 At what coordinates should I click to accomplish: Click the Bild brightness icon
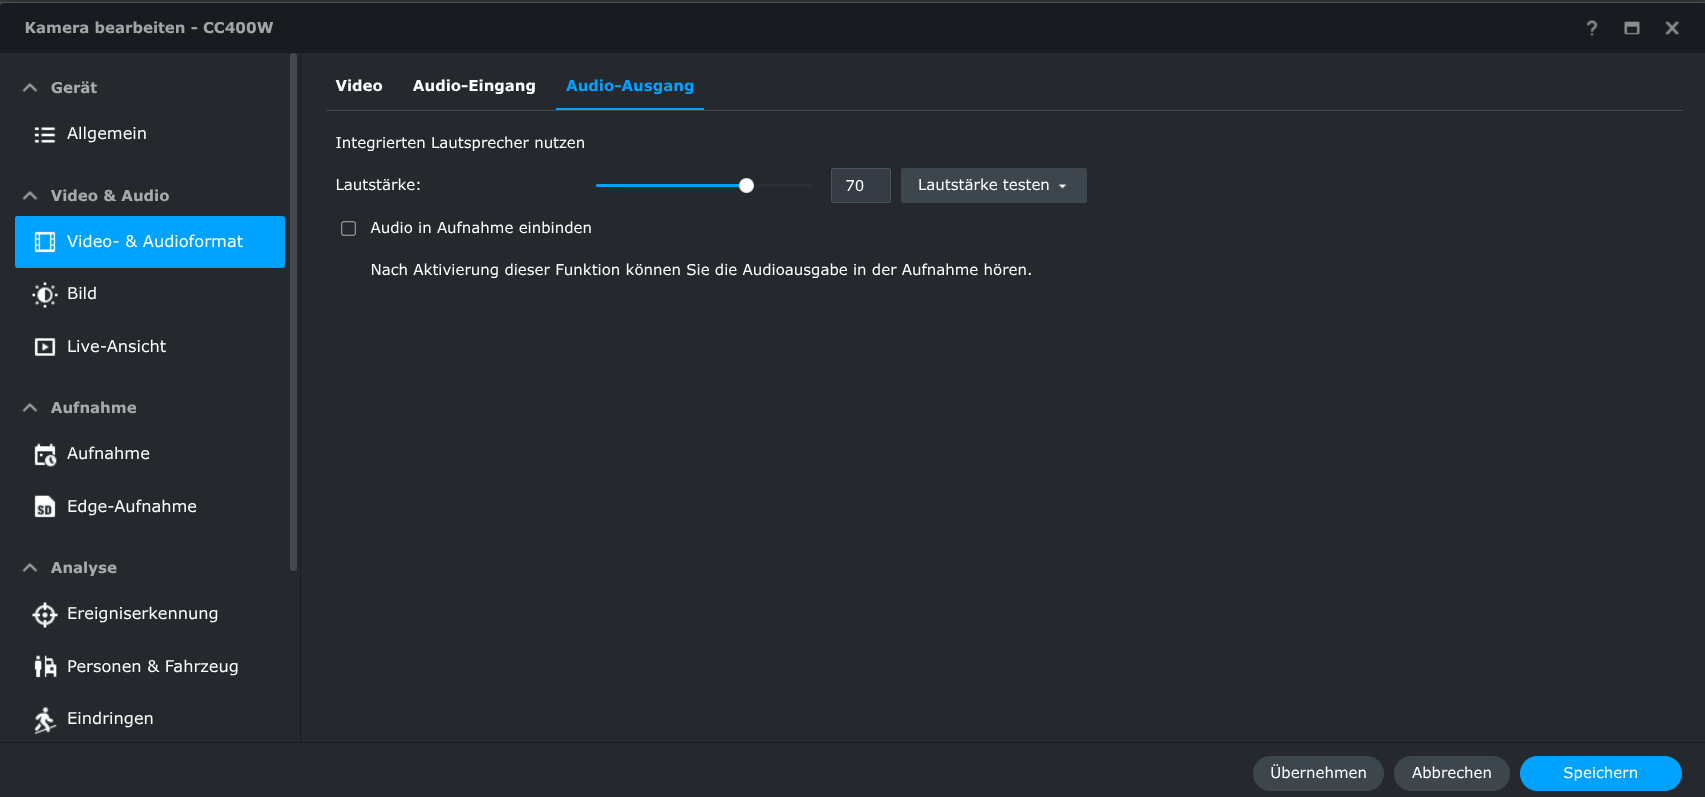(x=45, y=294)
